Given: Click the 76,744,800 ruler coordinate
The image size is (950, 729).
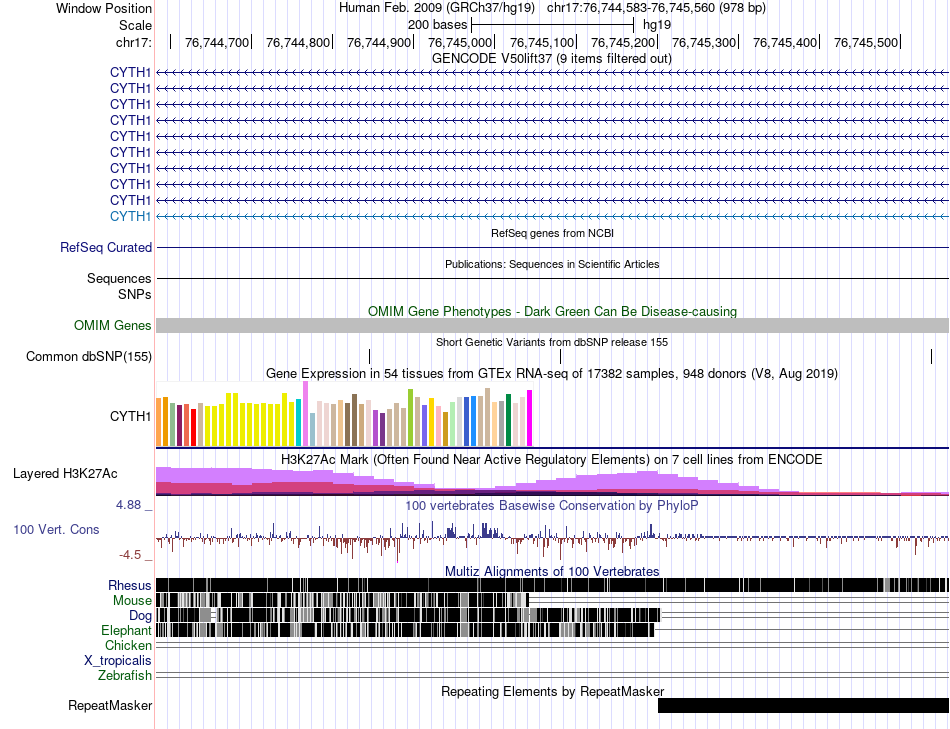Looking at the screenshot, I should click(x=298, y=42).
